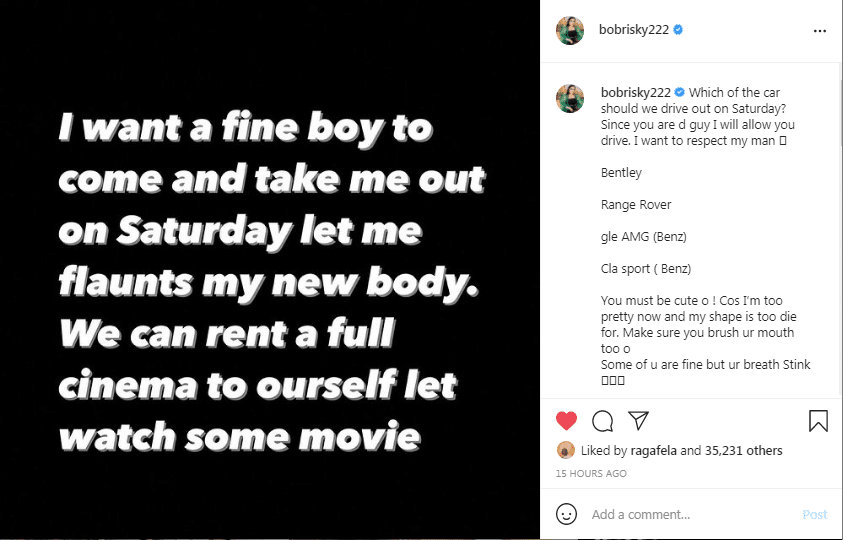Open the profile picture in the post header

point(570,31)
